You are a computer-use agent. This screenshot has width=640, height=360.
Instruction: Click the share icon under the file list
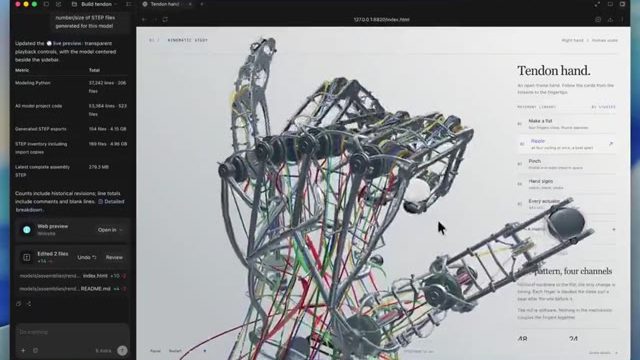pyautogui.click(x=29, y=304)
